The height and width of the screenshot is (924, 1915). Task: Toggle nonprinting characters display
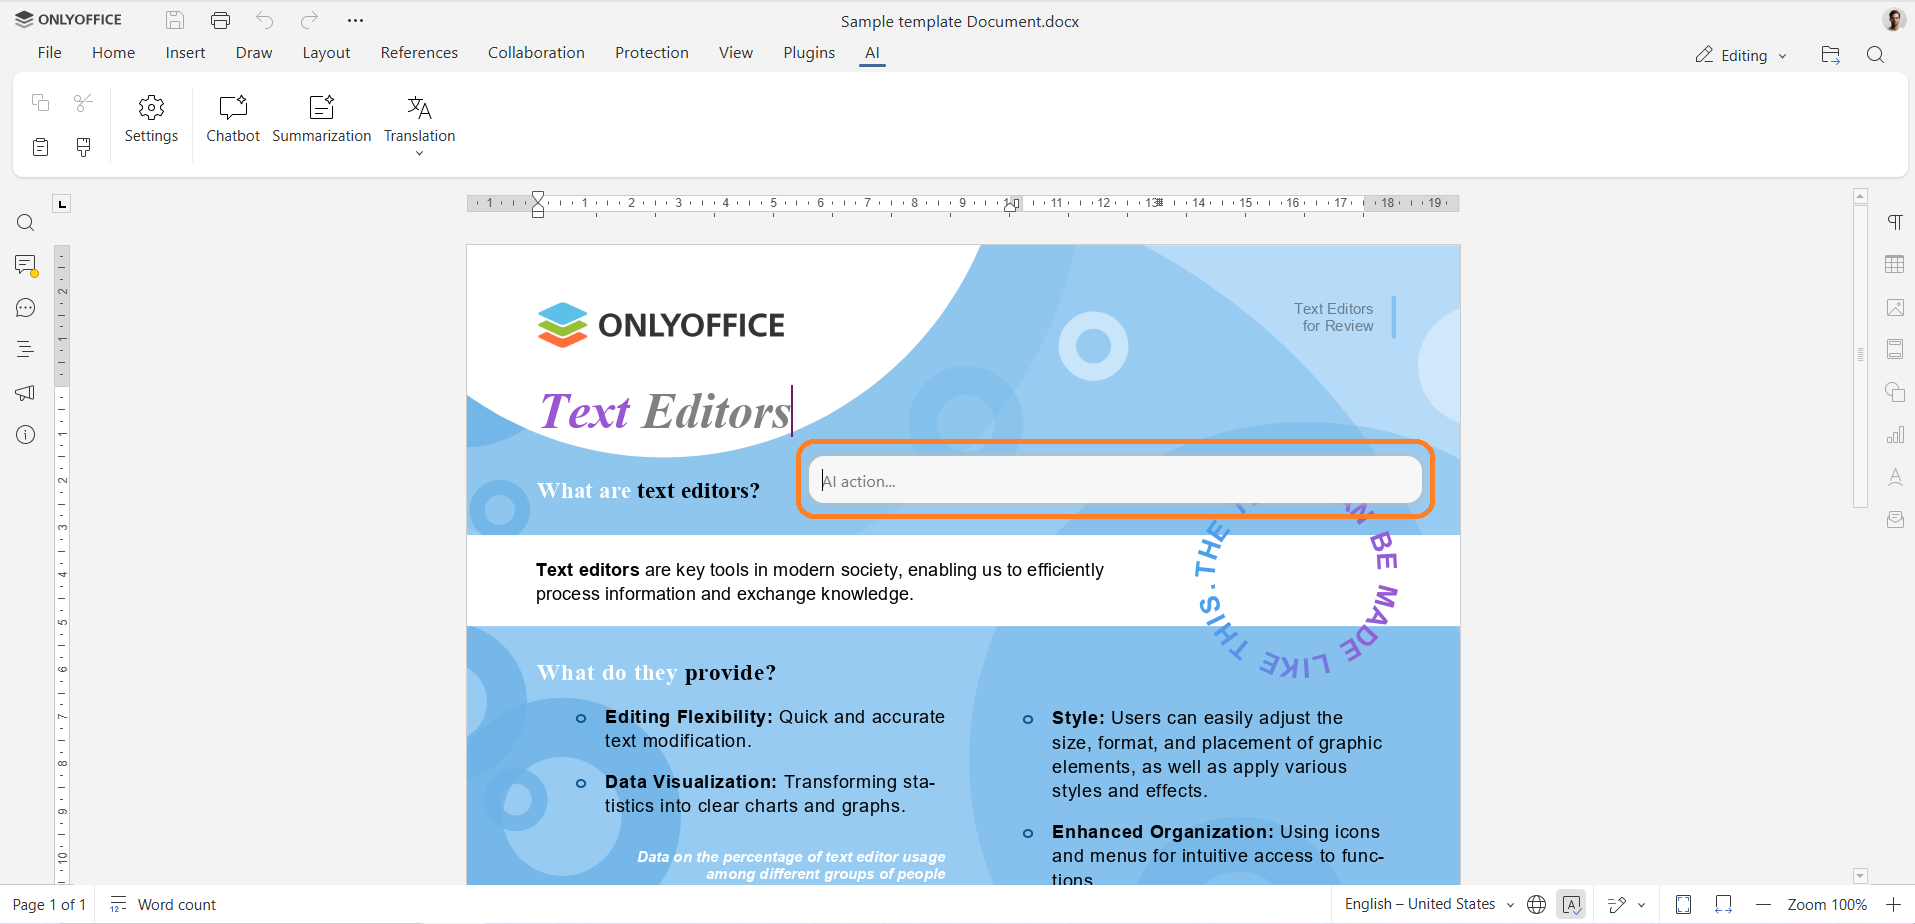coord(1895,222)
